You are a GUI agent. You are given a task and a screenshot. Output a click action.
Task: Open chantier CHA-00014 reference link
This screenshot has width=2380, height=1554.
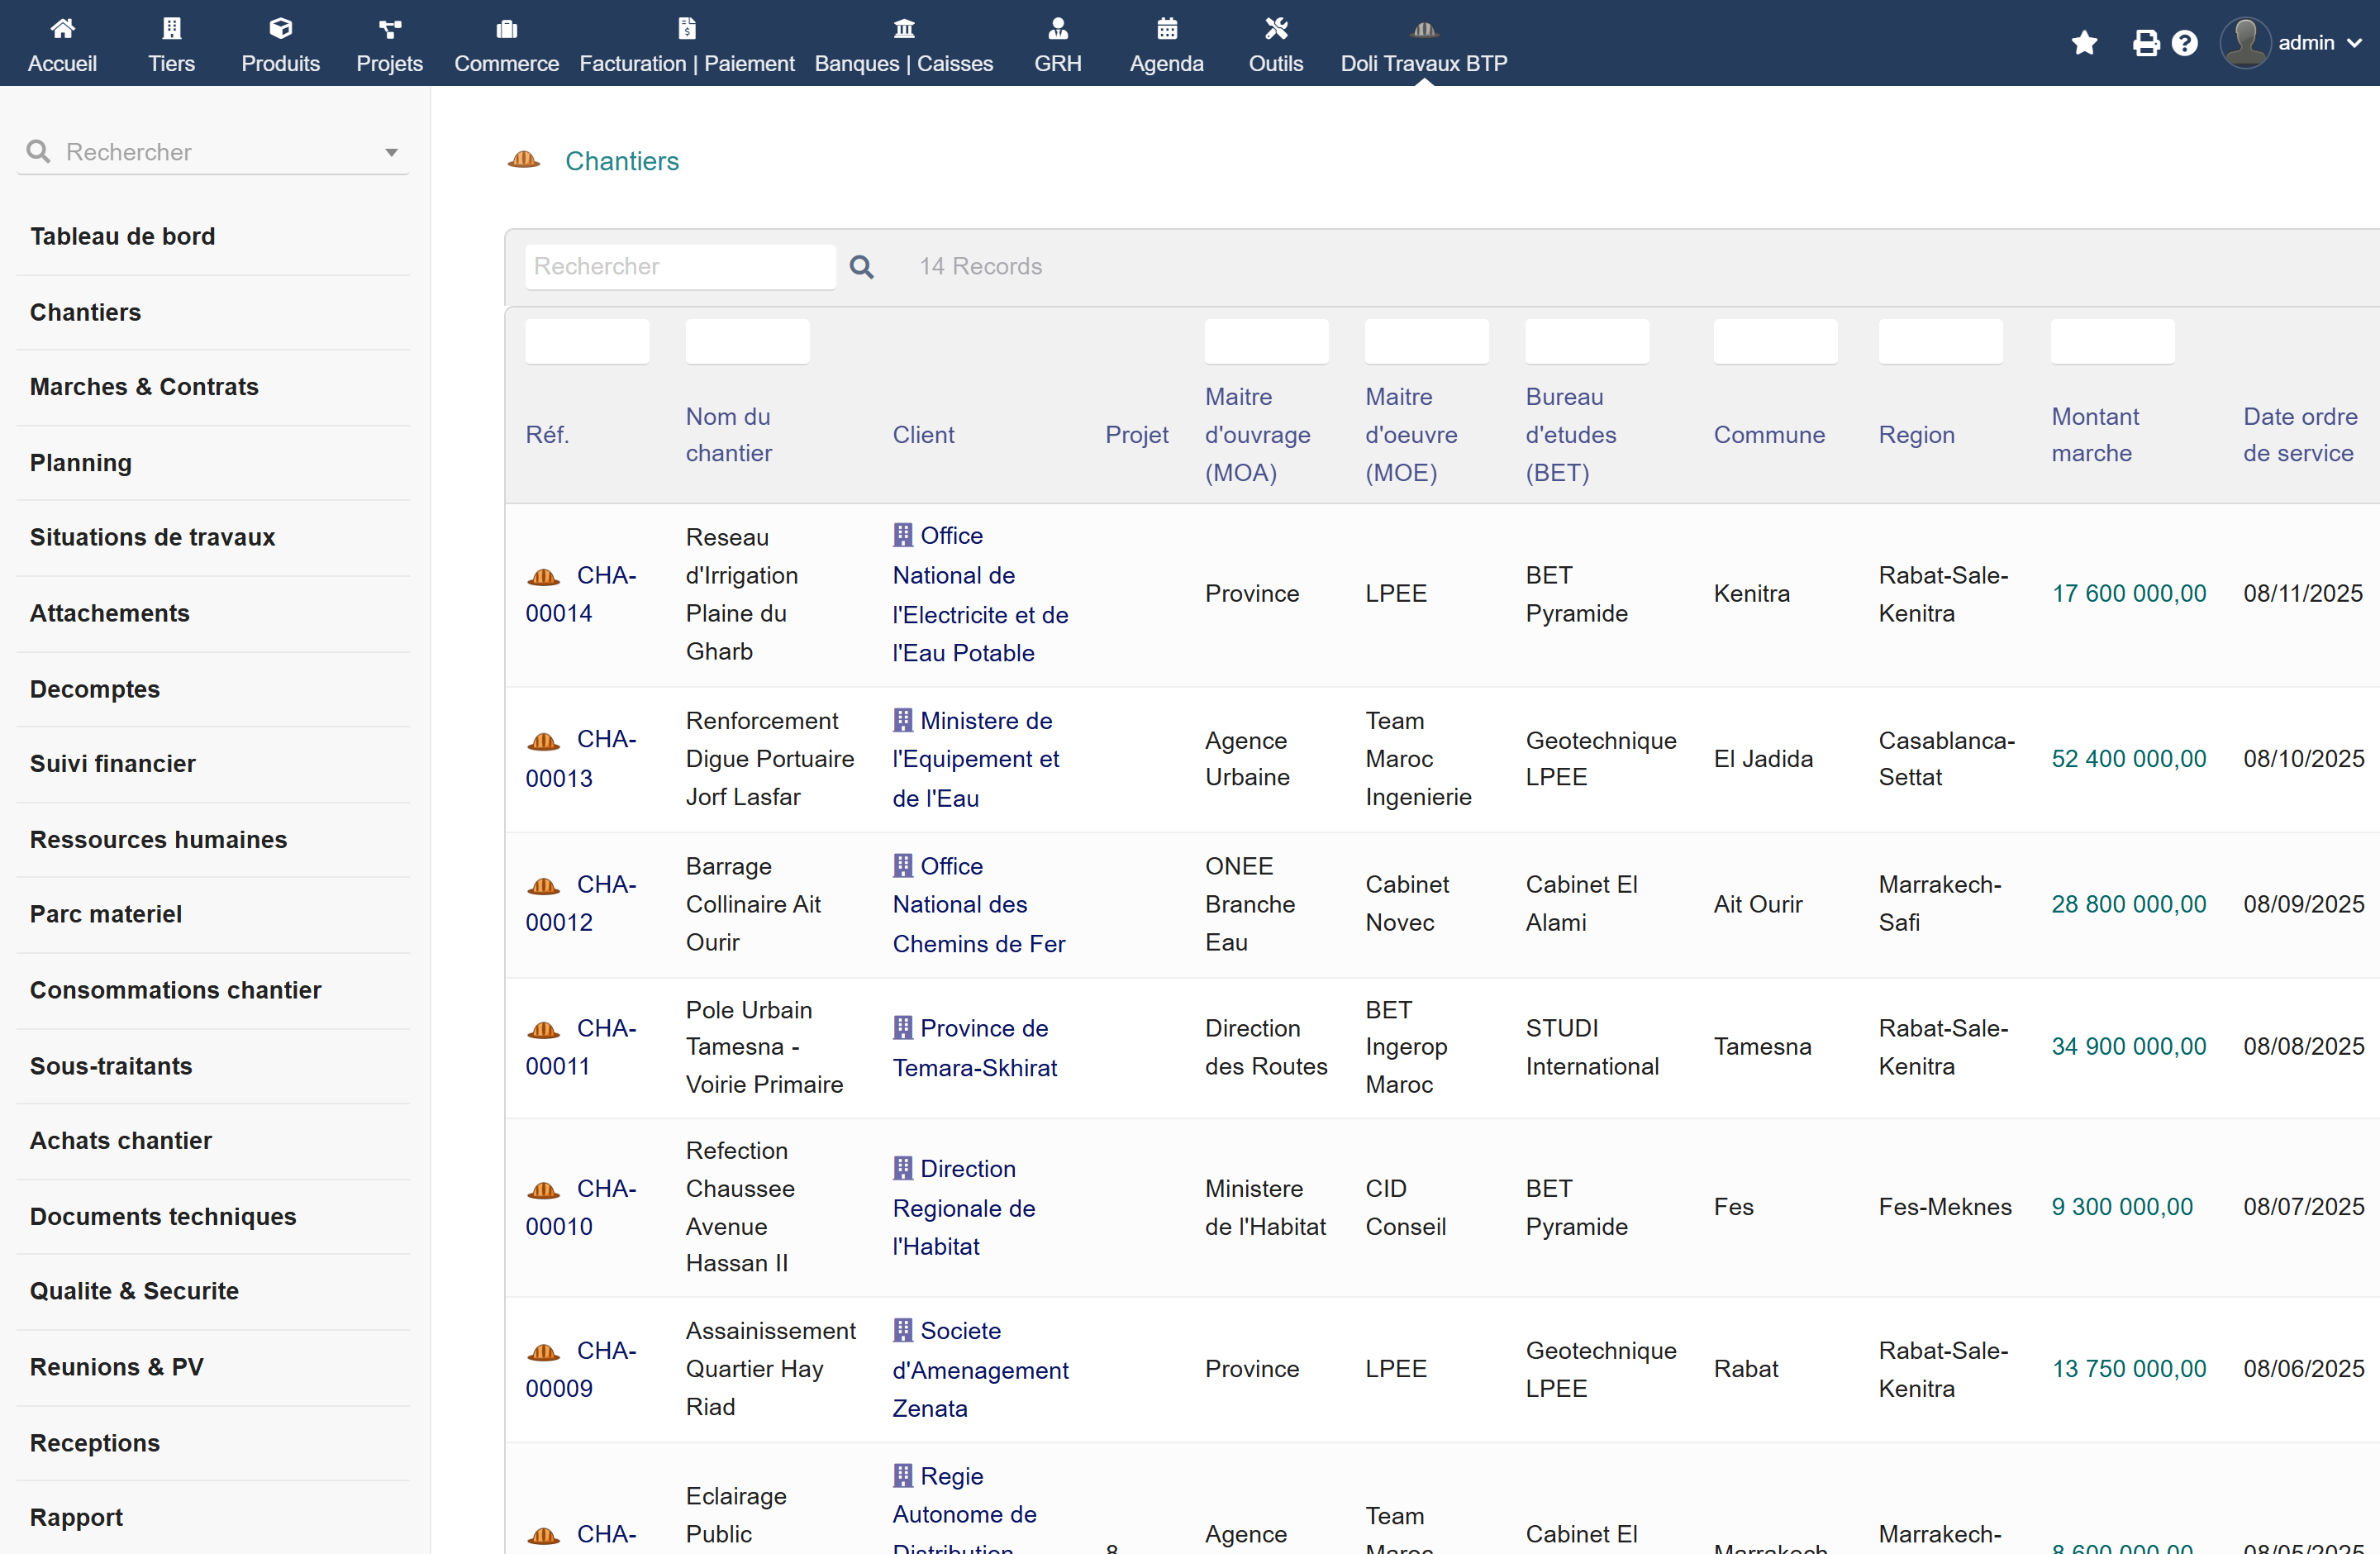(x=581, y=594)
